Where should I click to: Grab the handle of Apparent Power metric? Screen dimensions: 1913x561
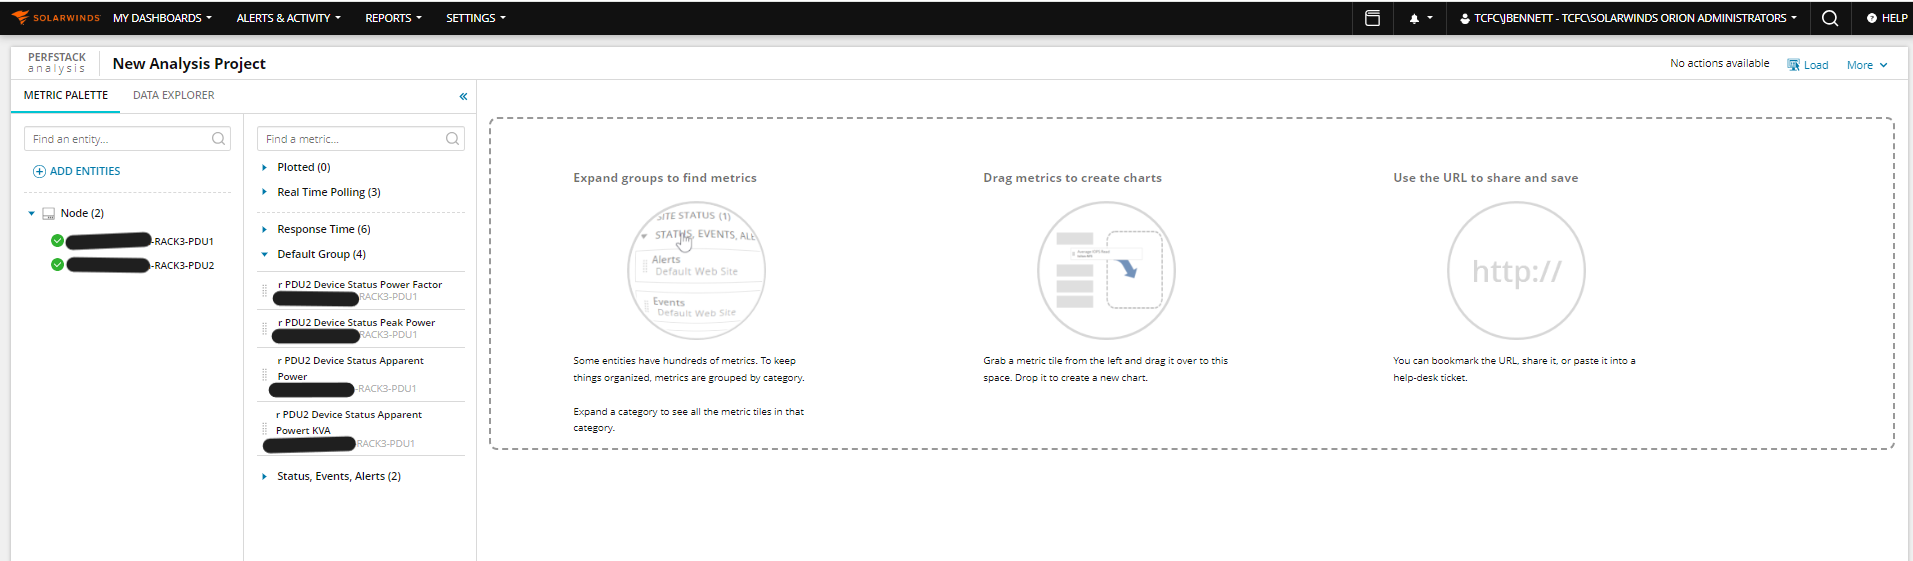tap(264, 375)
